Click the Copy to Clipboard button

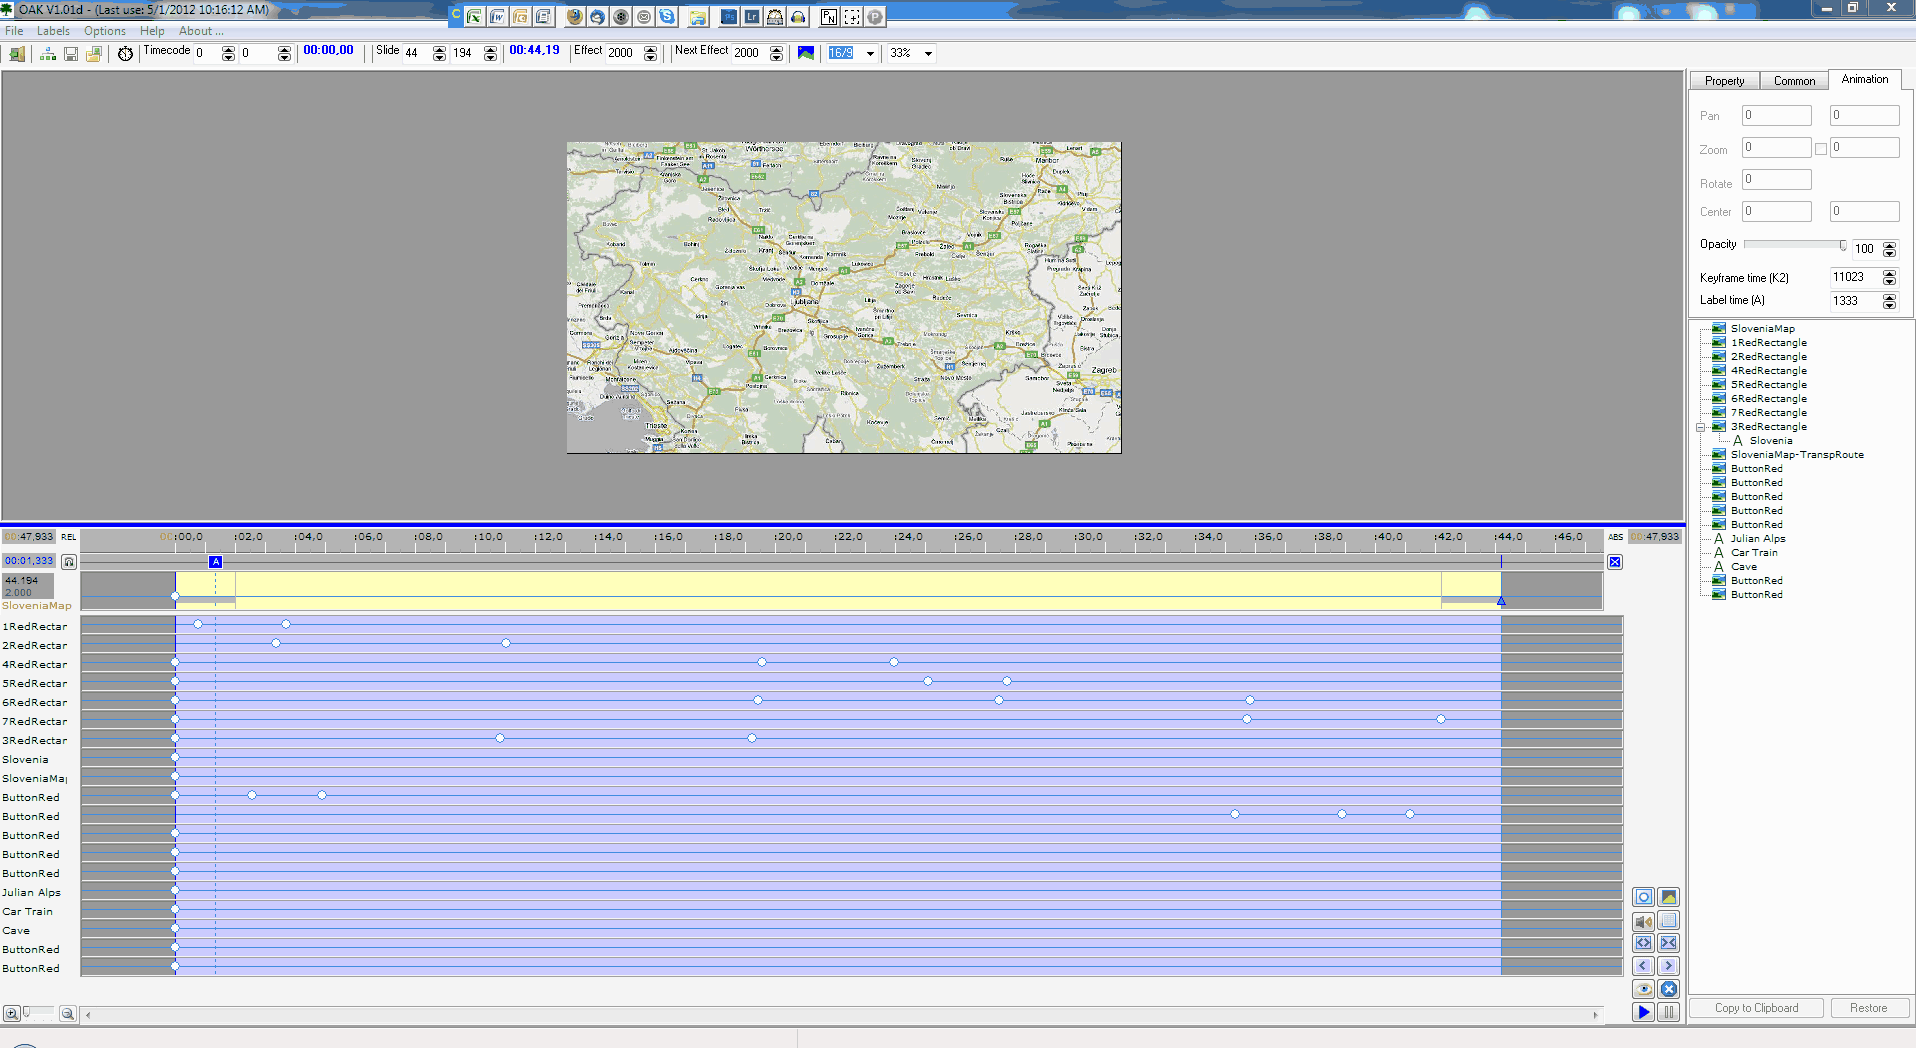1756,1008
